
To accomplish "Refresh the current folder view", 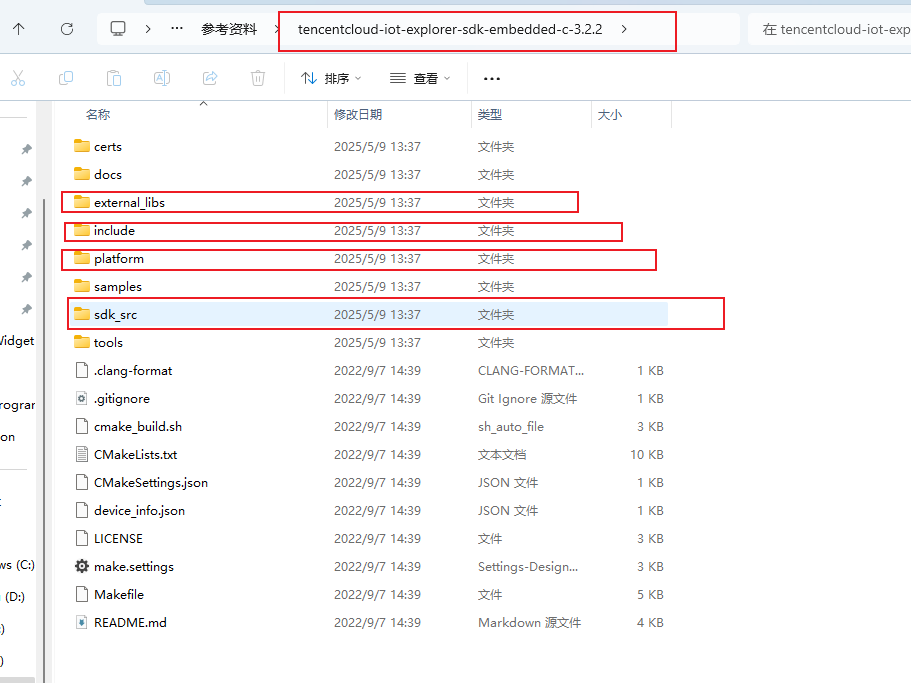I will pyautogui.click(x=67, y=29).
